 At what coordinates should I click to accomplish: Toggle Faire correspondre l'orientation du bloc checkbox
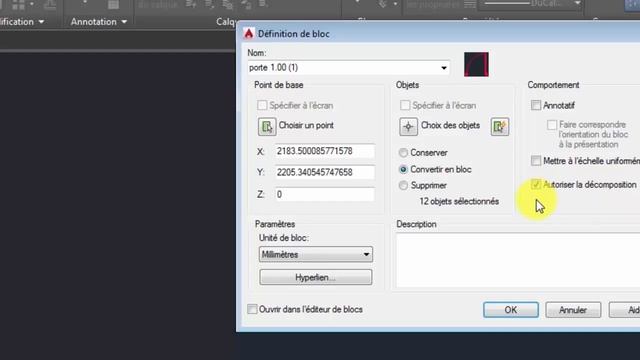click(x=552, y=124)
